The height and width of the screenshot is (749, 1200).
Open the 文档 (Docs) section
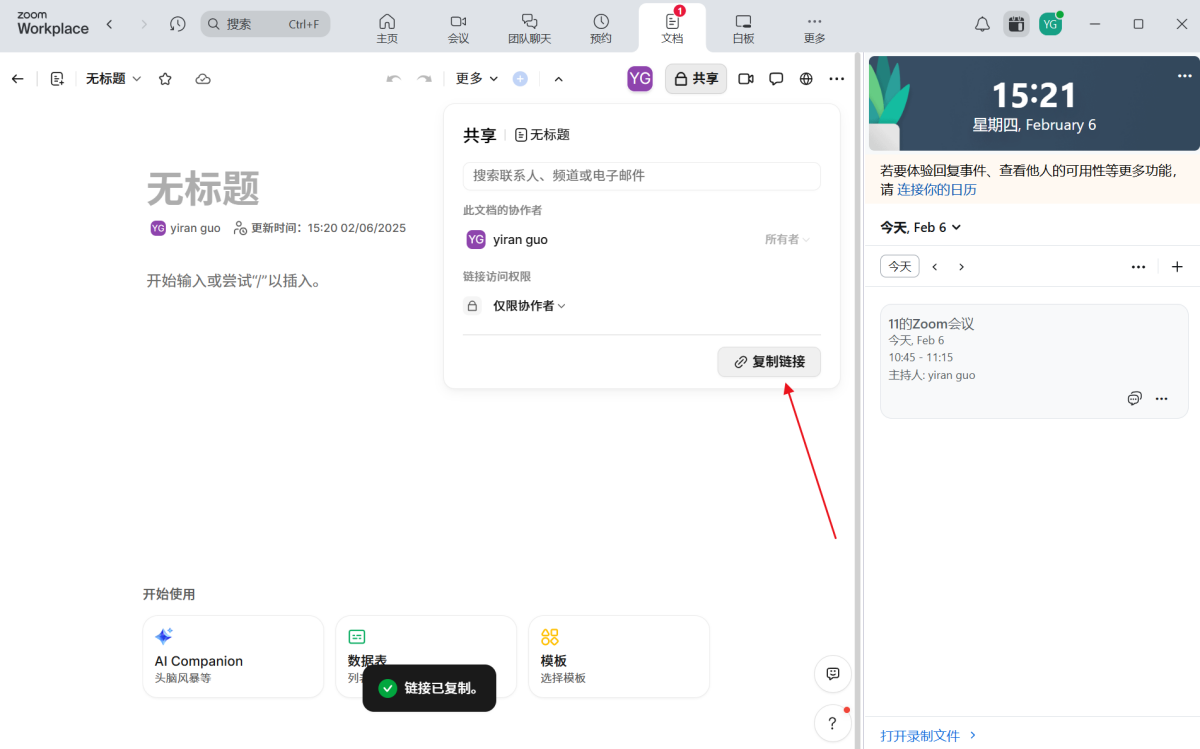pyautogui.click(x=672, y=24)
